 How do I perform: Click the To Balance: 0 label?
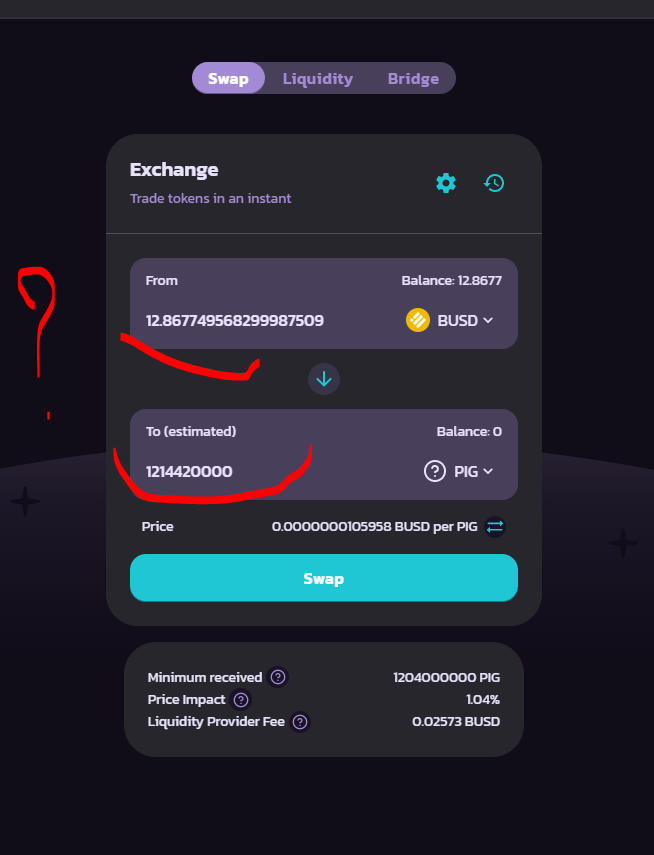pos(469,431)
